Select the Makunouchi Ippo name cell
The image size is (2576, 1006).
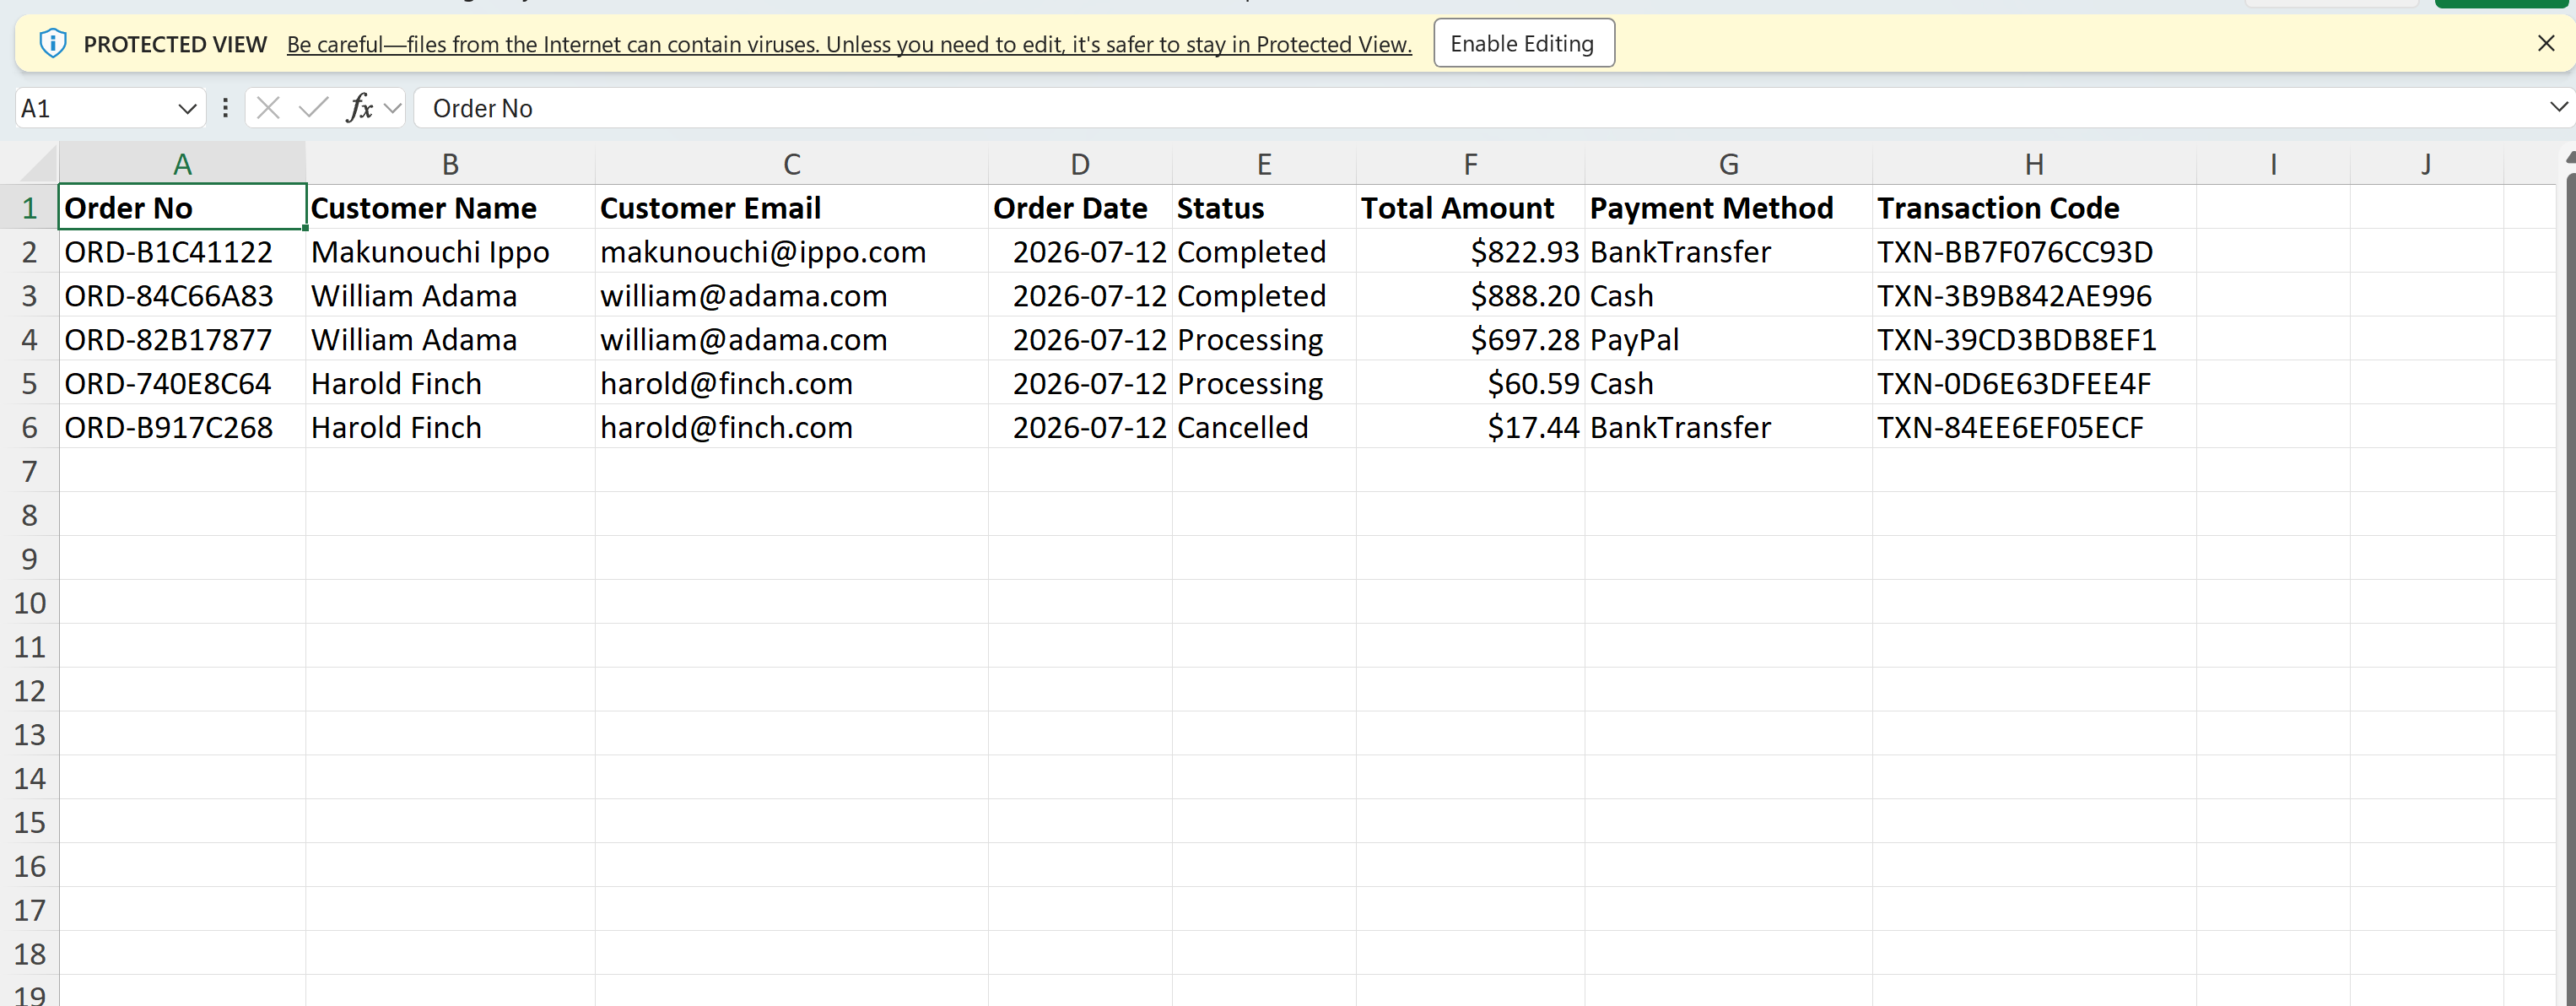pyautogui.click(x=450, y=251)
